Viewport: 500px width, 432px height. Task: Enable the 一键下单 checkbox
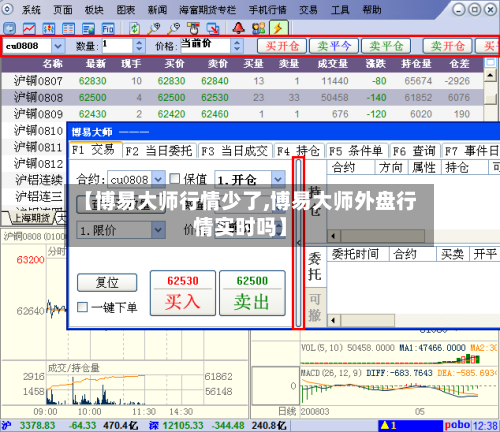click(x=82, y=307)
